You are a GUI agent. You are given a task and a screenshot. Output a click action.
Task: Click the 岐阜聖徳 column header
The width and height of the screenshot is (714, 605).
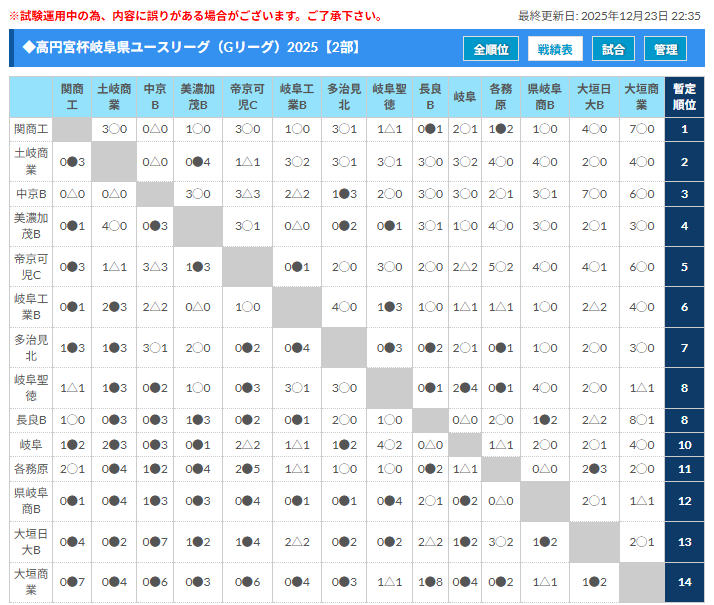click(389, 96)
